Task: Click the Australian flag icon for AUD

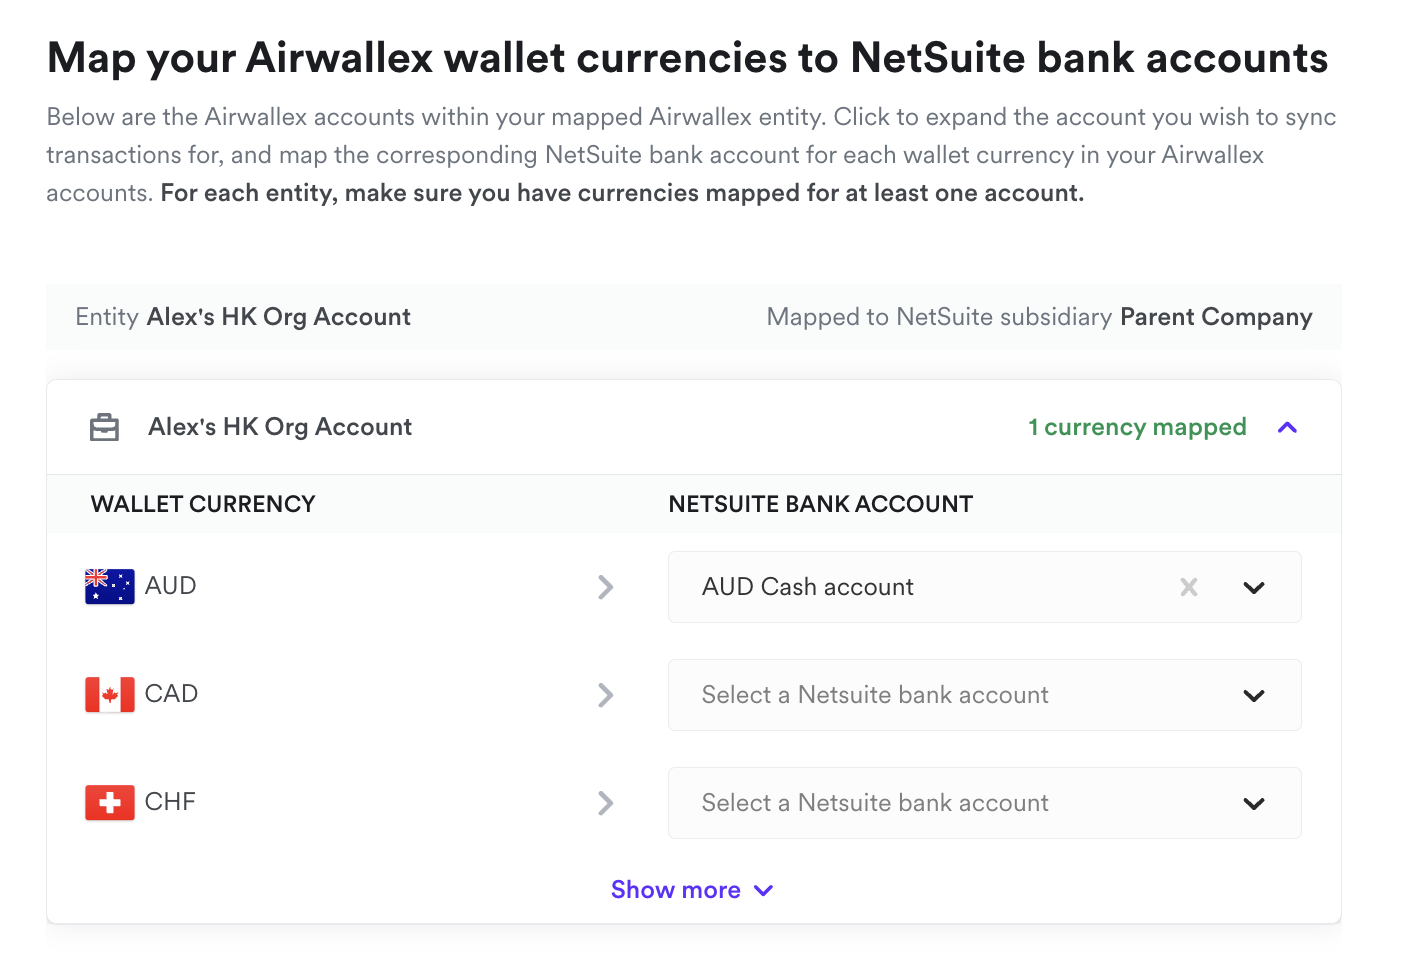Action: [107, 586]
